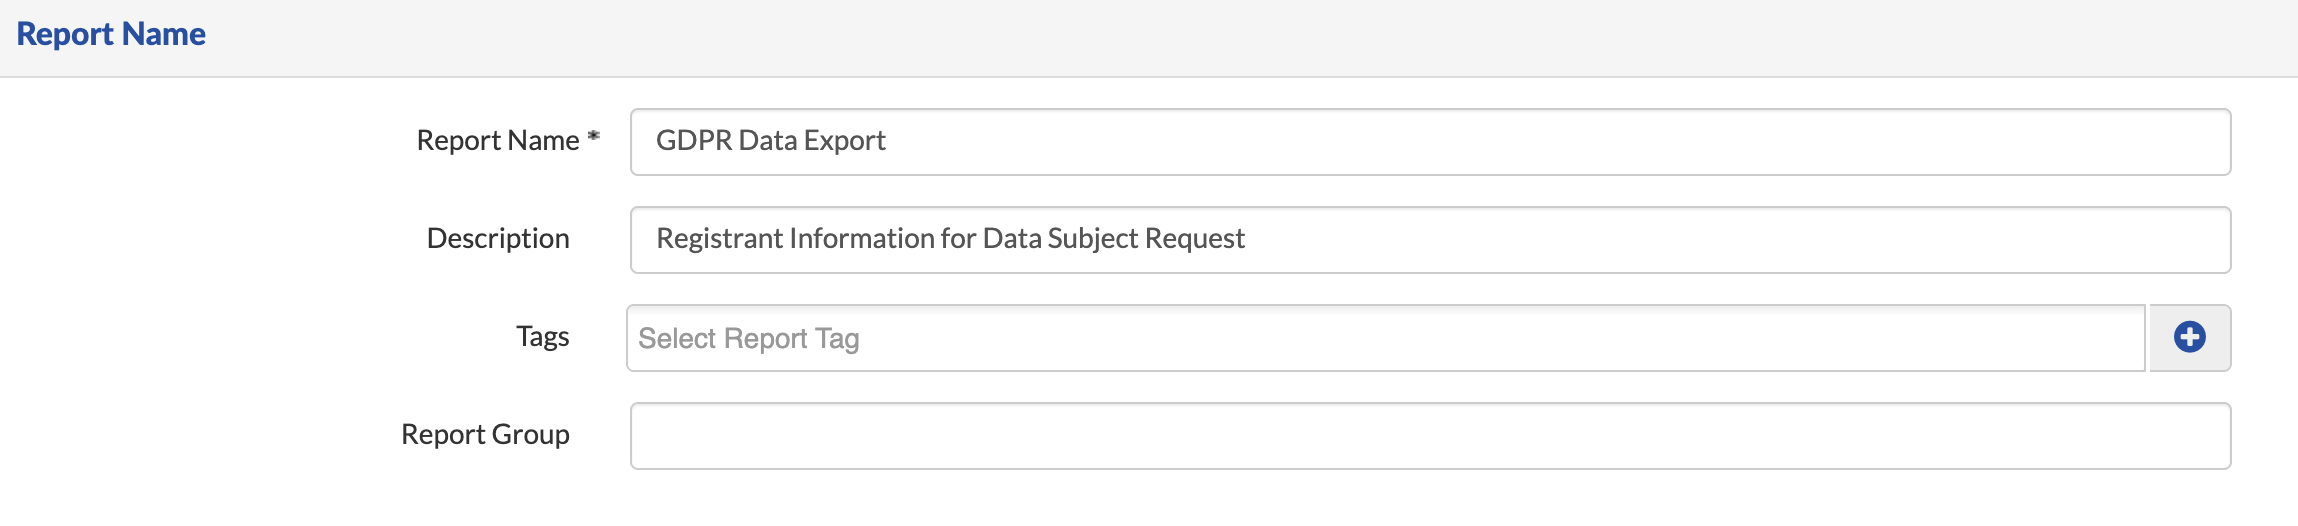Click the Tags field label
The width and height of the screenshot is (2298, 526).
(x=543, y=336)
